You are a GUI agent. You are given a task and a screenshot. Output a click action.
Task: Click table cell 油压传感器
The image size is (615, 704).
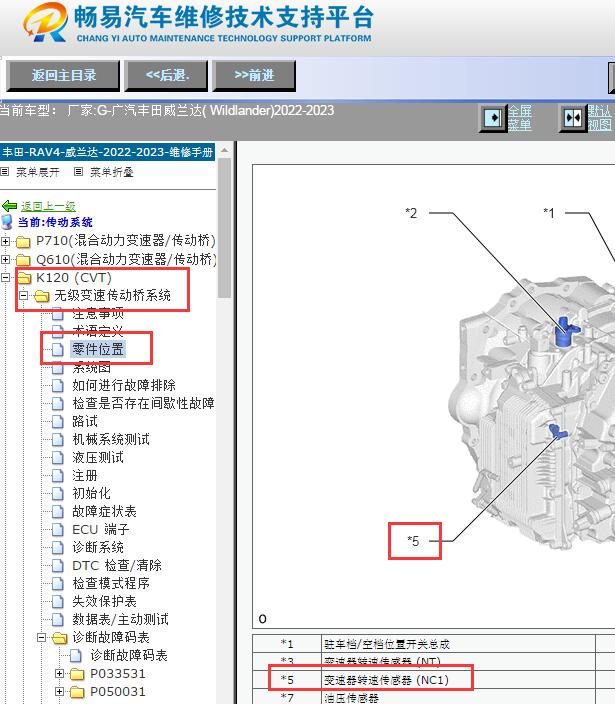pyautogui.click(x=458, y=698)
